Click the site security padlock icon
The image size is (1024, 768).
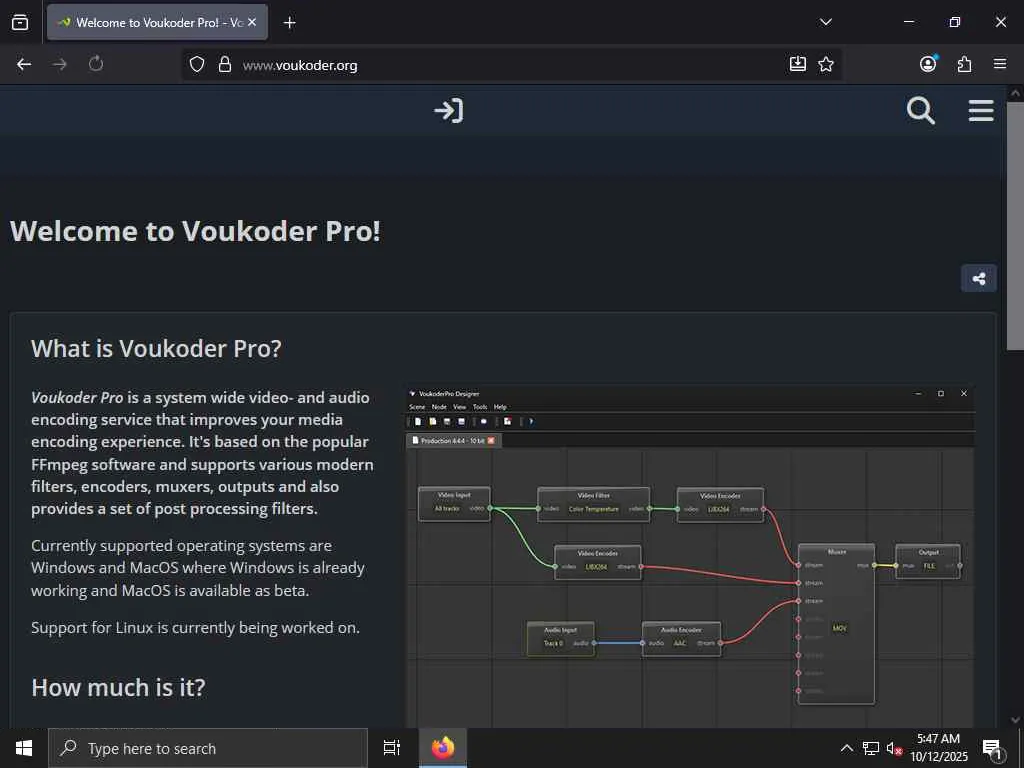[225, 64]
